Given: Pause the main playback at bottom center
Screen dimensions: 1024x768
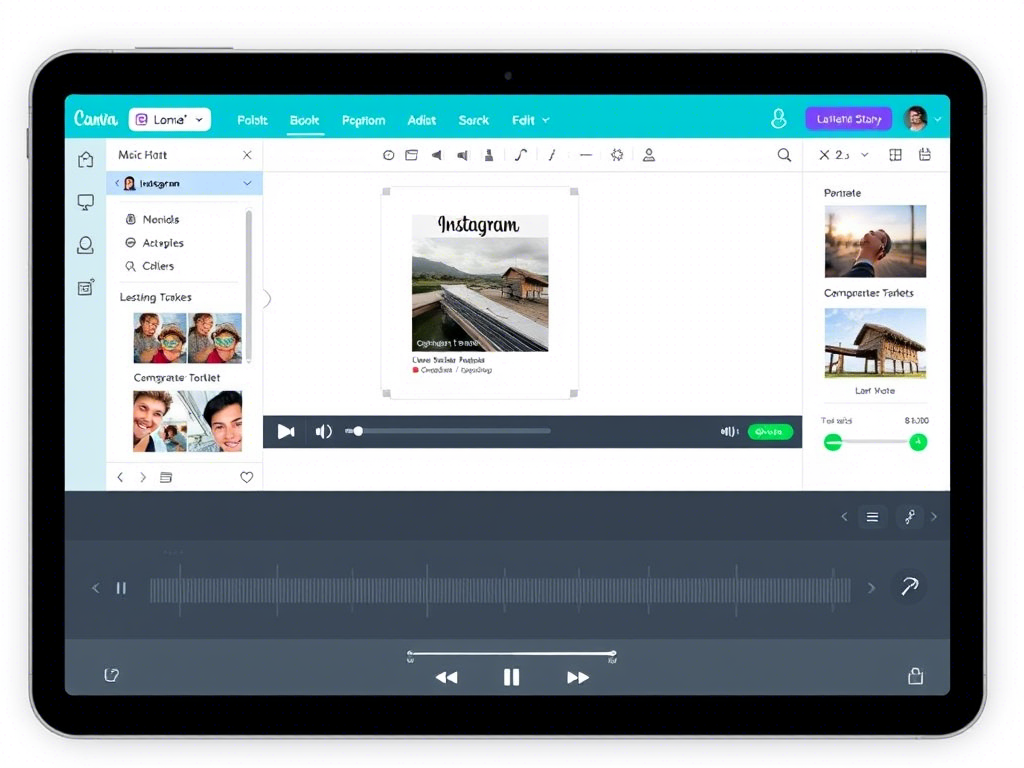Looking at the screenshot, I should tap(511, 677).
